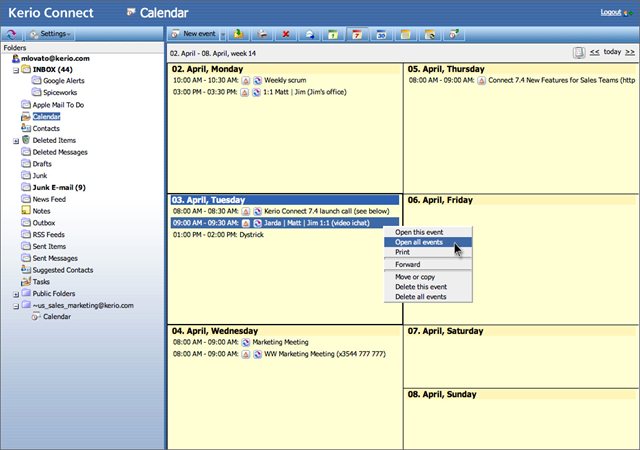Click the clock with green arrow toolbar icon
The height and width of the screenshot is (450, 640).
pyautogui.click(x=453, y=35)
